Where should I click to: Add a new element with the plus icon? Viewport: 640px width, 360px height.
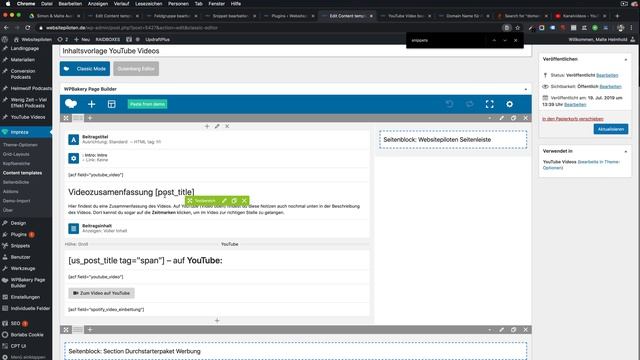(x=91, y=104)
